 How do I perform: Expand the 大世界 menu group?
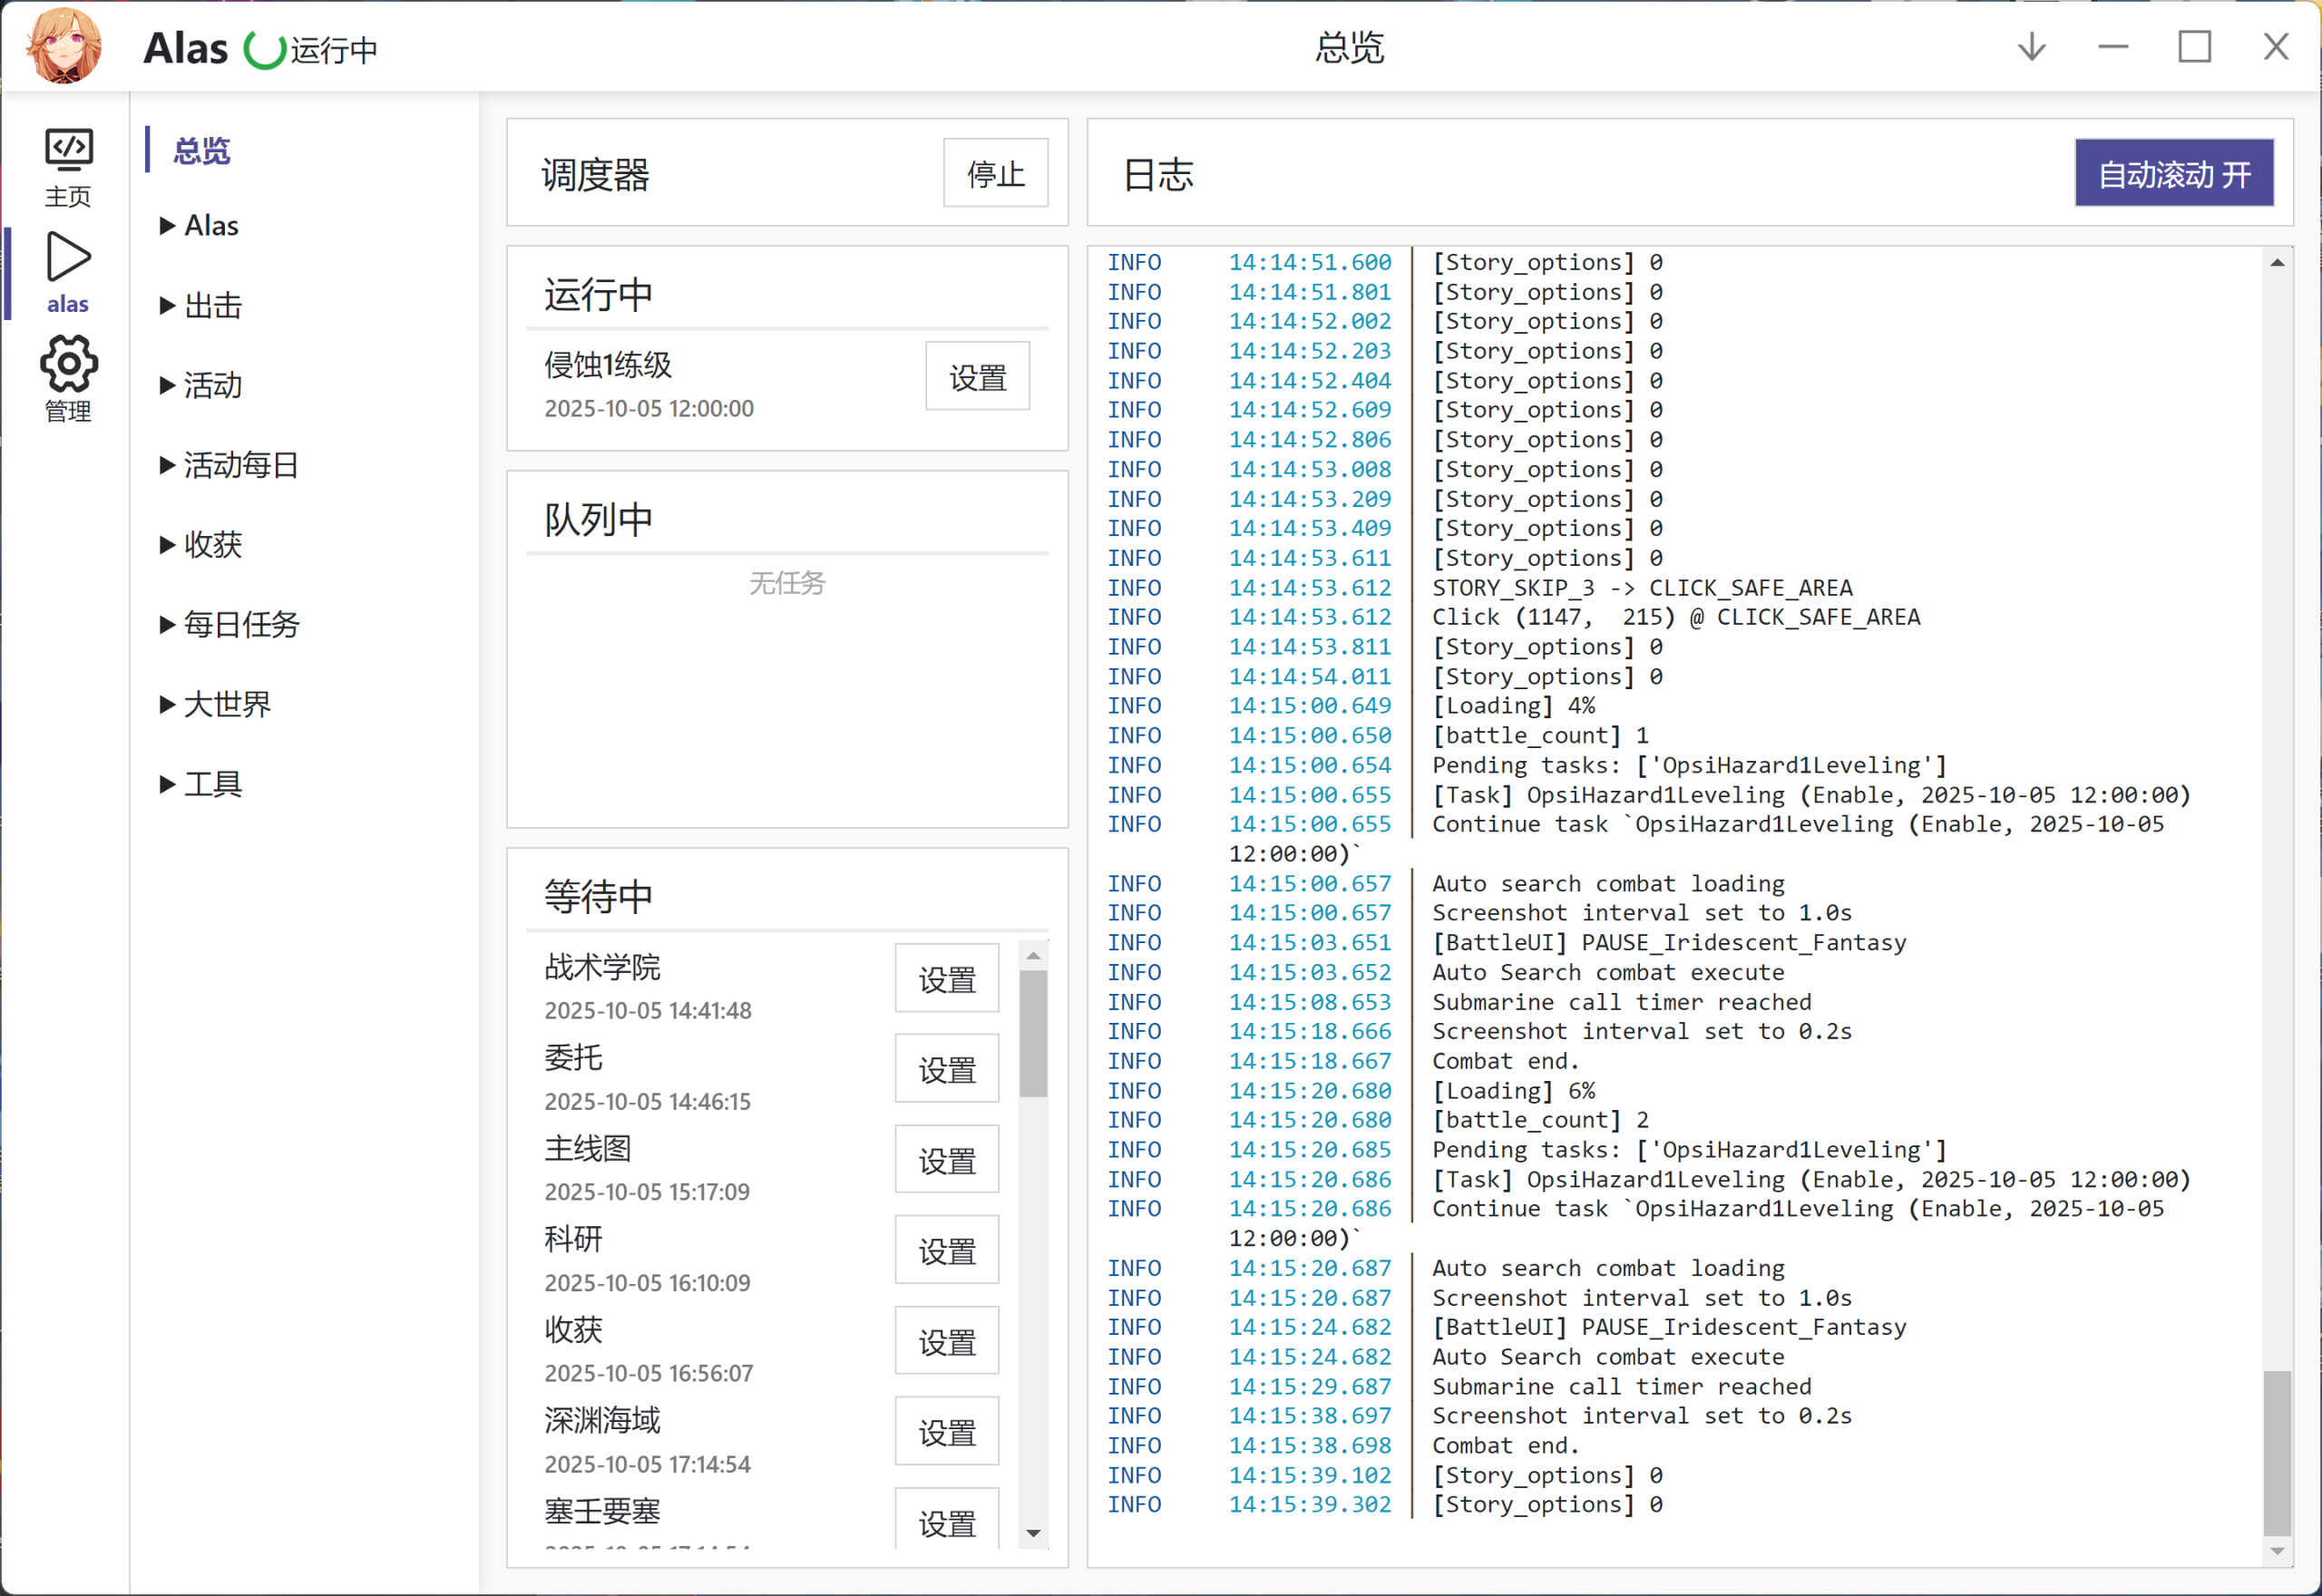click(225, 705)
